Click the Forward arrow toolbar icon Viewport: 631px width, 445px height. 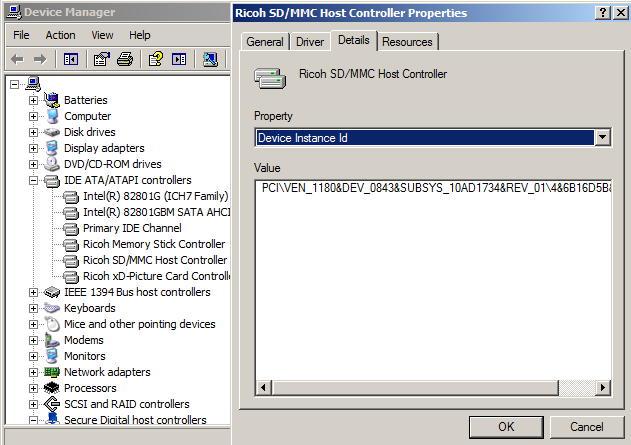[x=40, y=60]
